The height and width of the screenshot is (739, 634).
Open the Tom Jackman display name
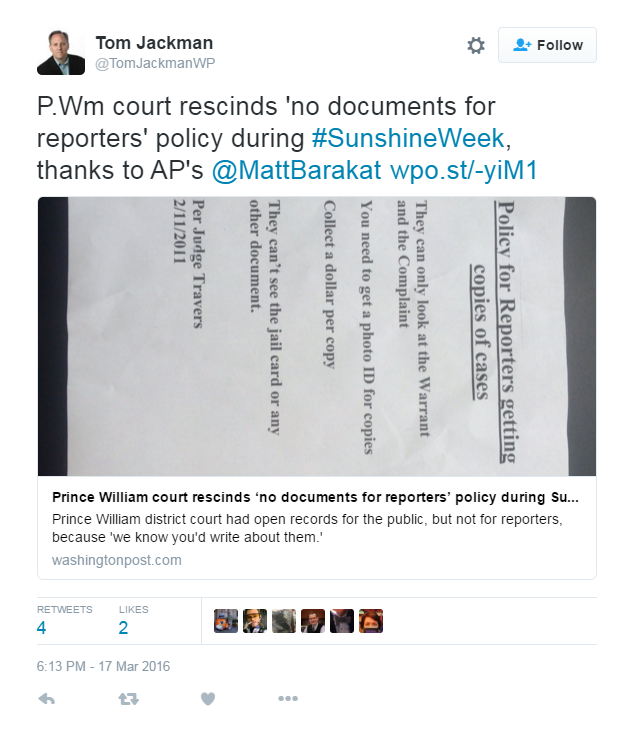coord(154,43)
